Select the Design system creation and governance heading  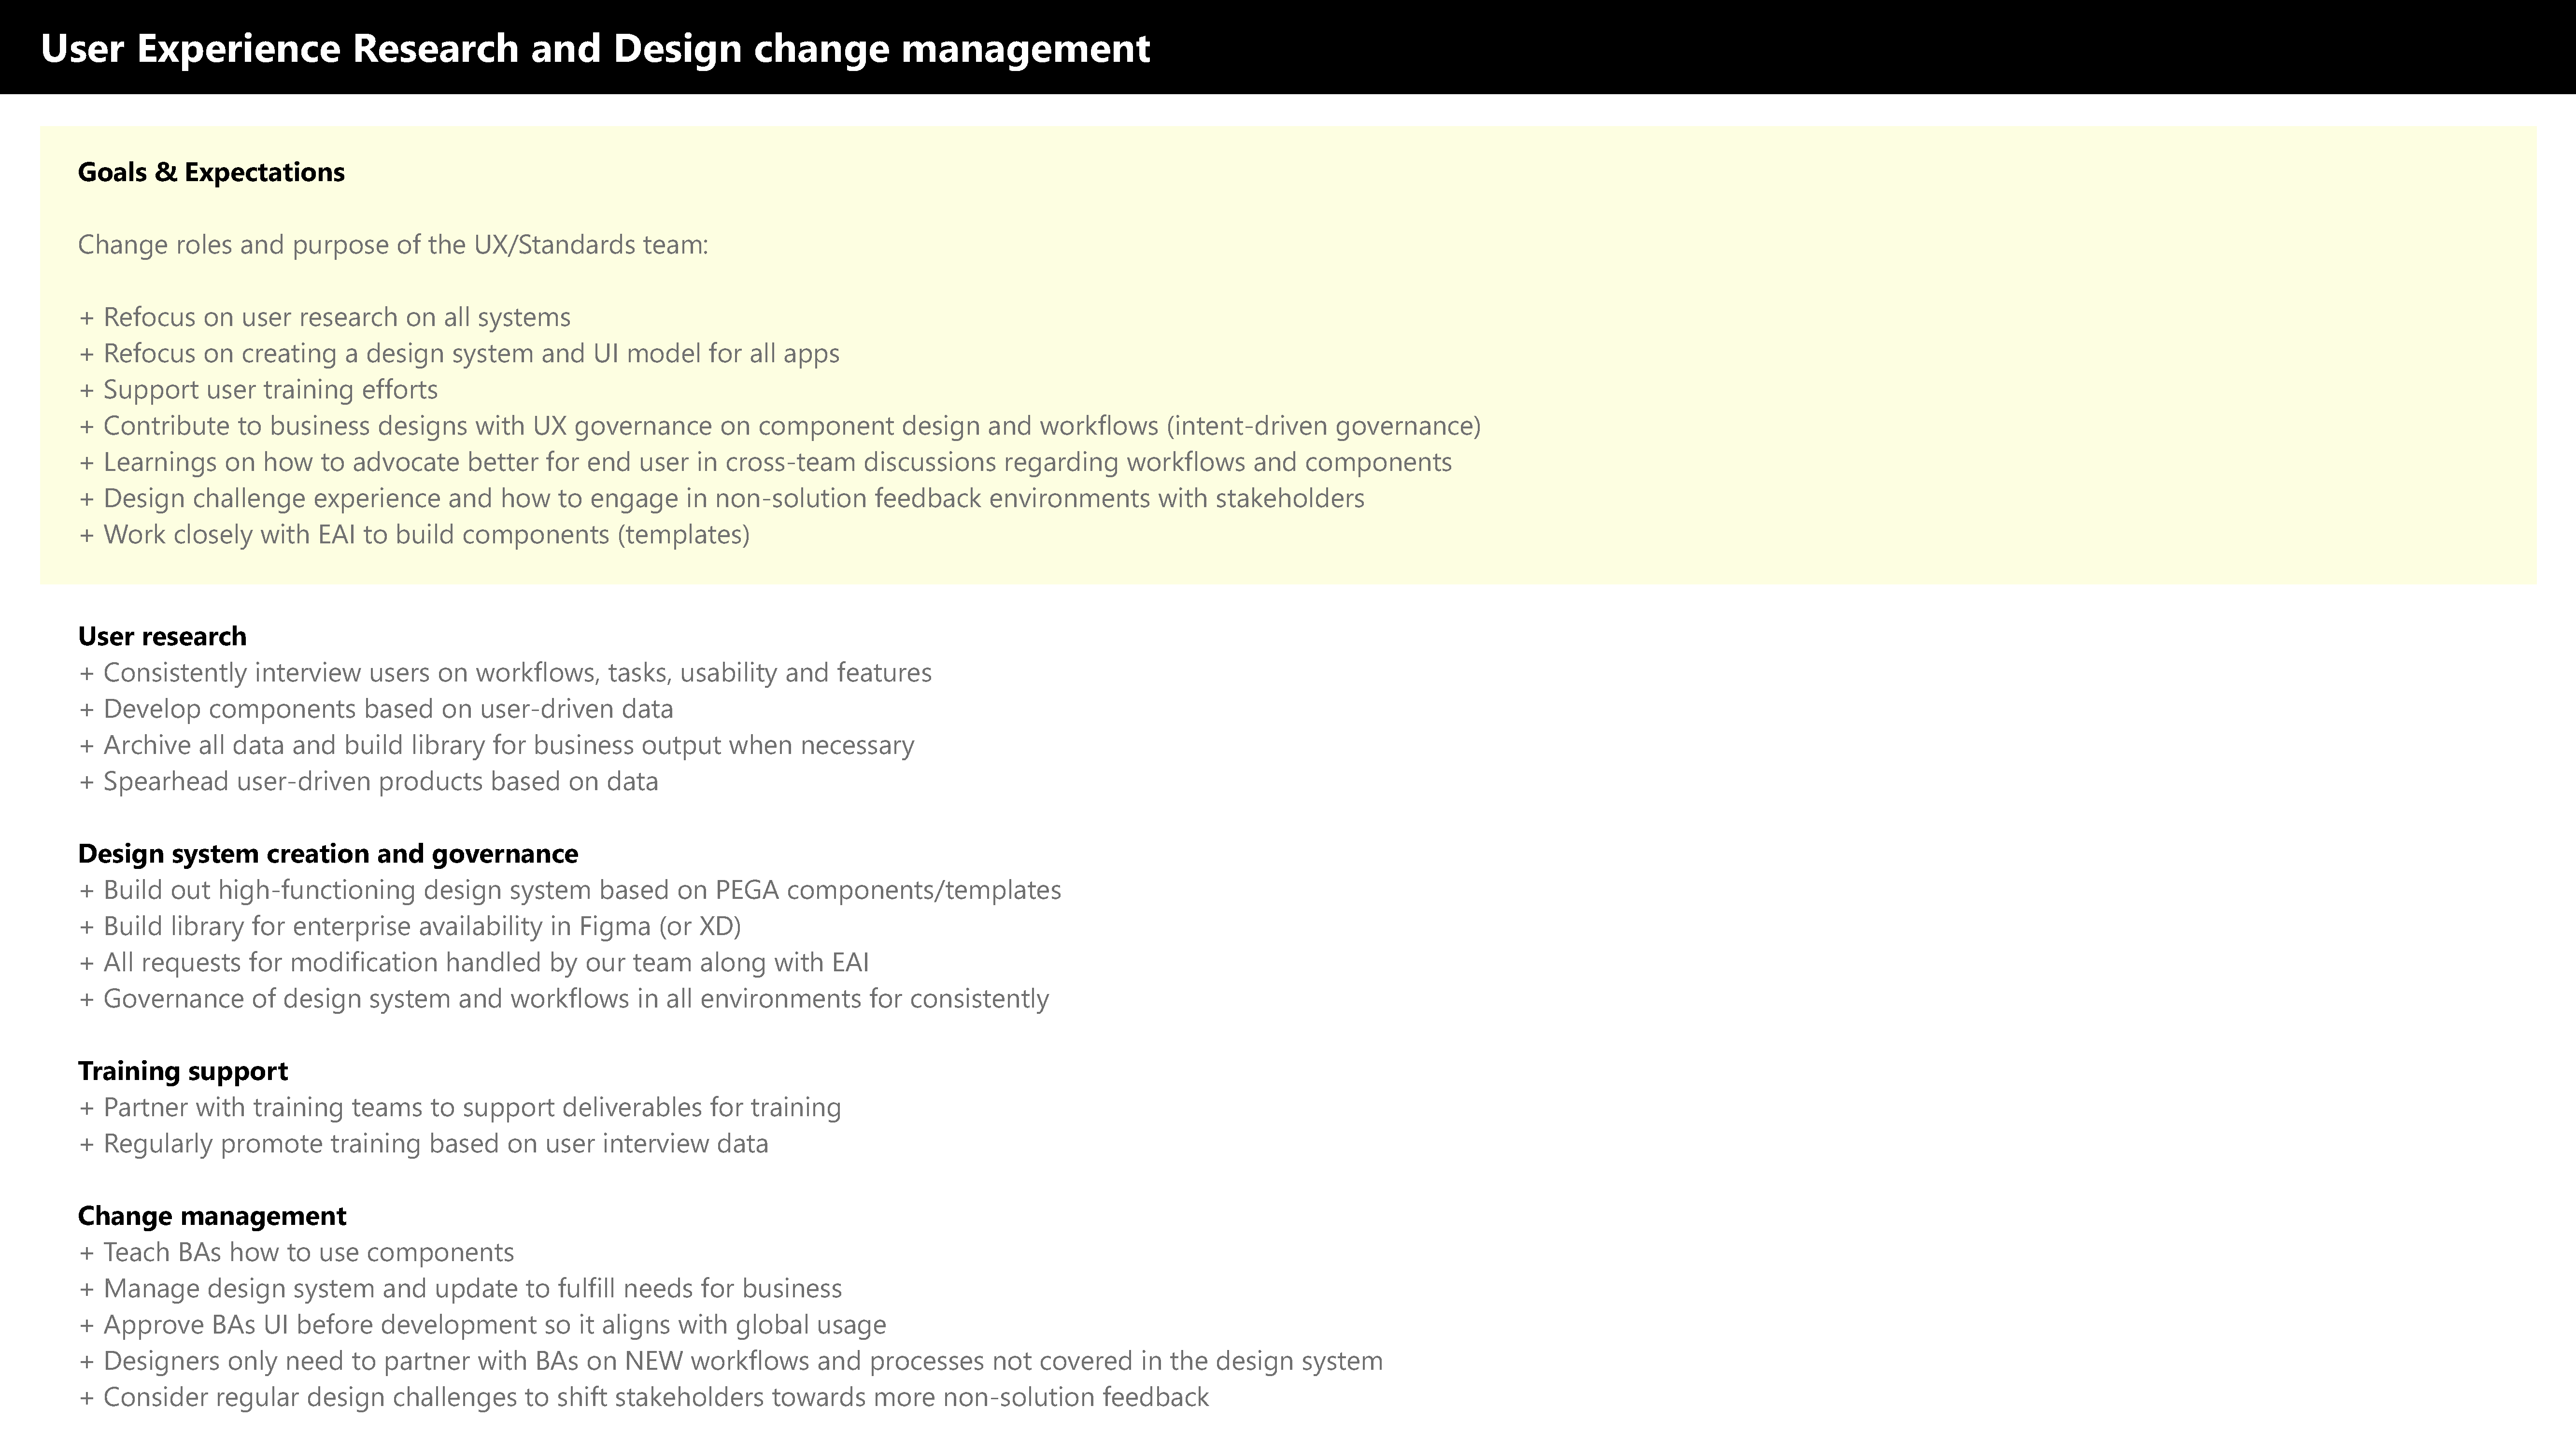coord(328,853)
